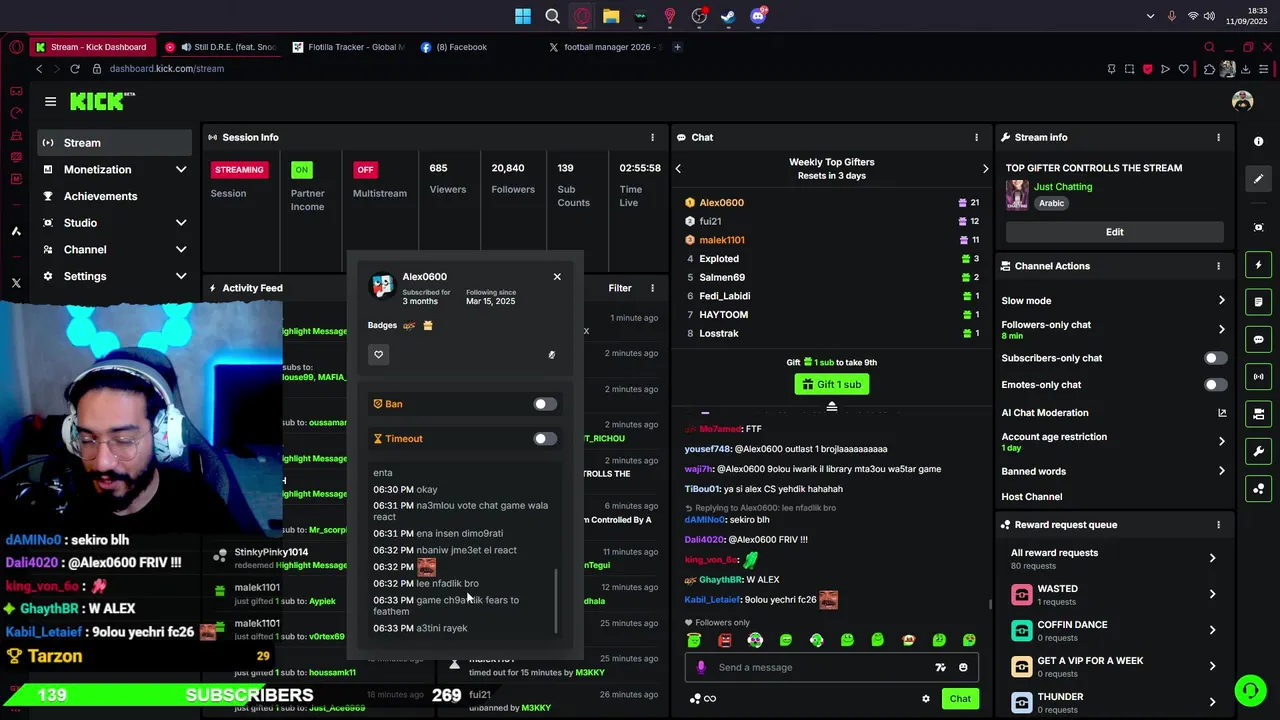This screenshot has width=1280, height=720.
Task: Switch to Flotilla Tracker browser tab
Action: tap(348, 47)
